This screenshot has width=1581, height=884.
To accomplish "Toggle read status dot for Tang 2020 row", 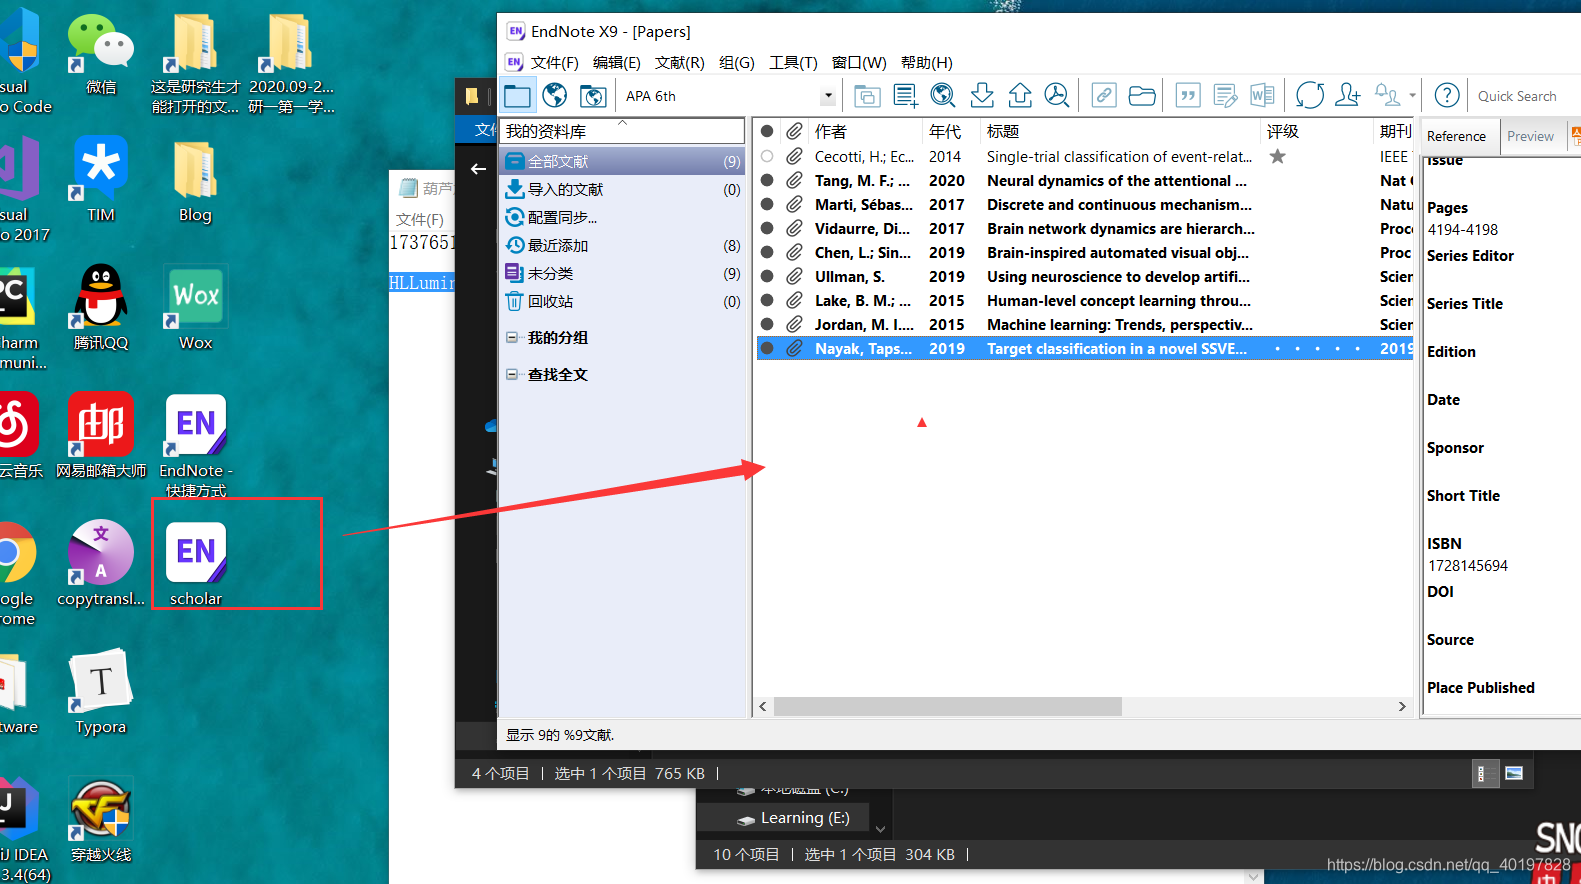I will 767,180.
